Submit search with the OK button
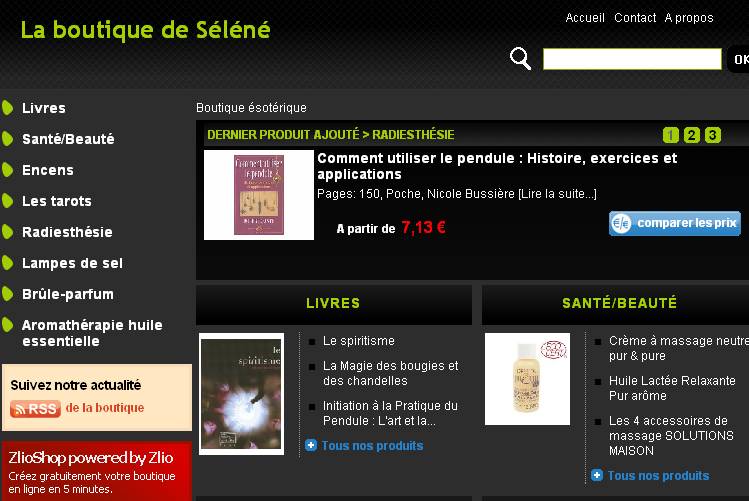The image size is (749, 501). 738,59
